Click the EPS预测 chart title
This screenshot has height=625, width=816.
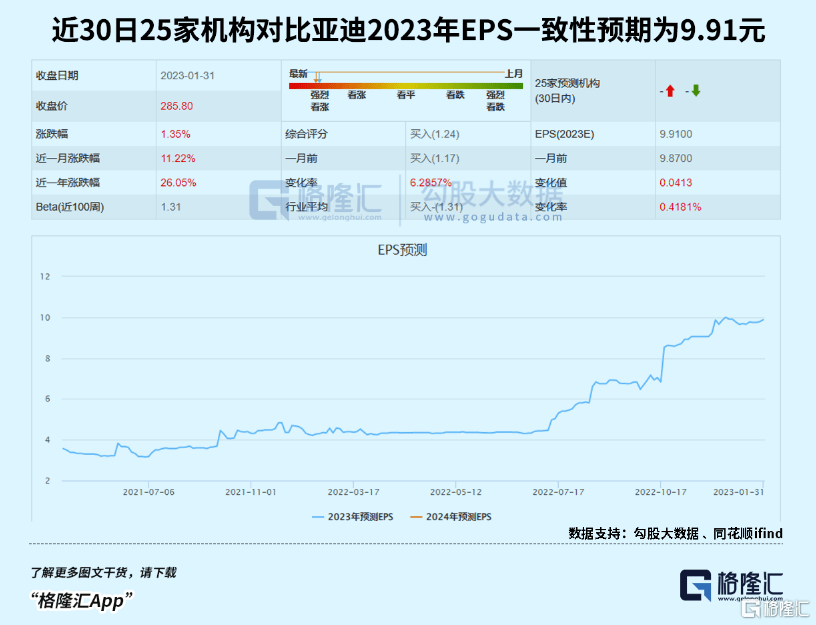pyautogui.click(x=402, y=250)
